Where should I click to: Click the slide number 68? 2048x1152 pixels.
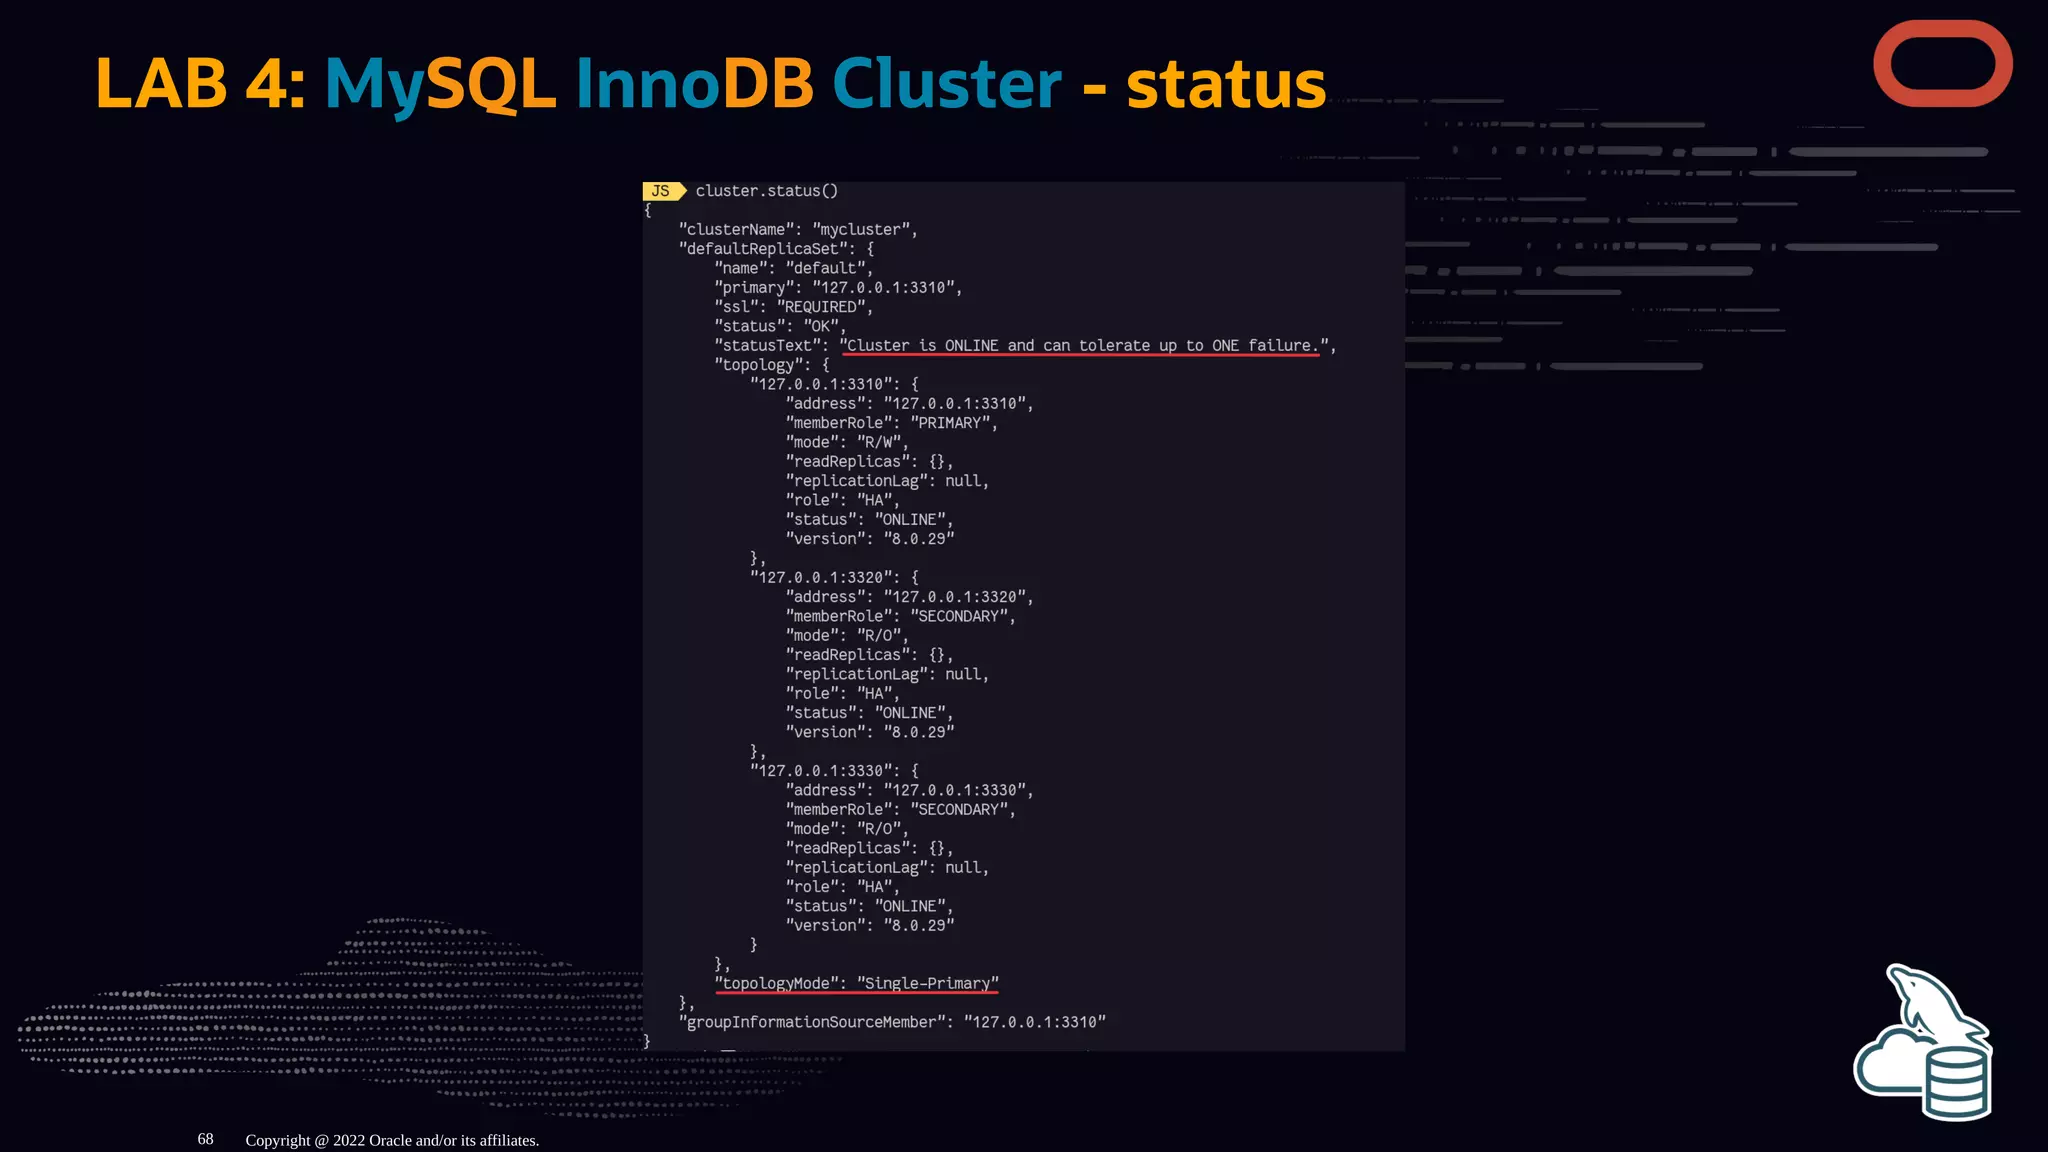point(205,1139)
